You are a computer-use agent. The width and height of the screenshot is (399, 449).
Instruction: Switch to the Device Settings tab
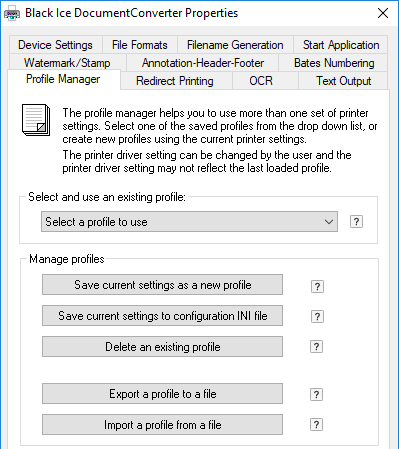pos(55,45)
